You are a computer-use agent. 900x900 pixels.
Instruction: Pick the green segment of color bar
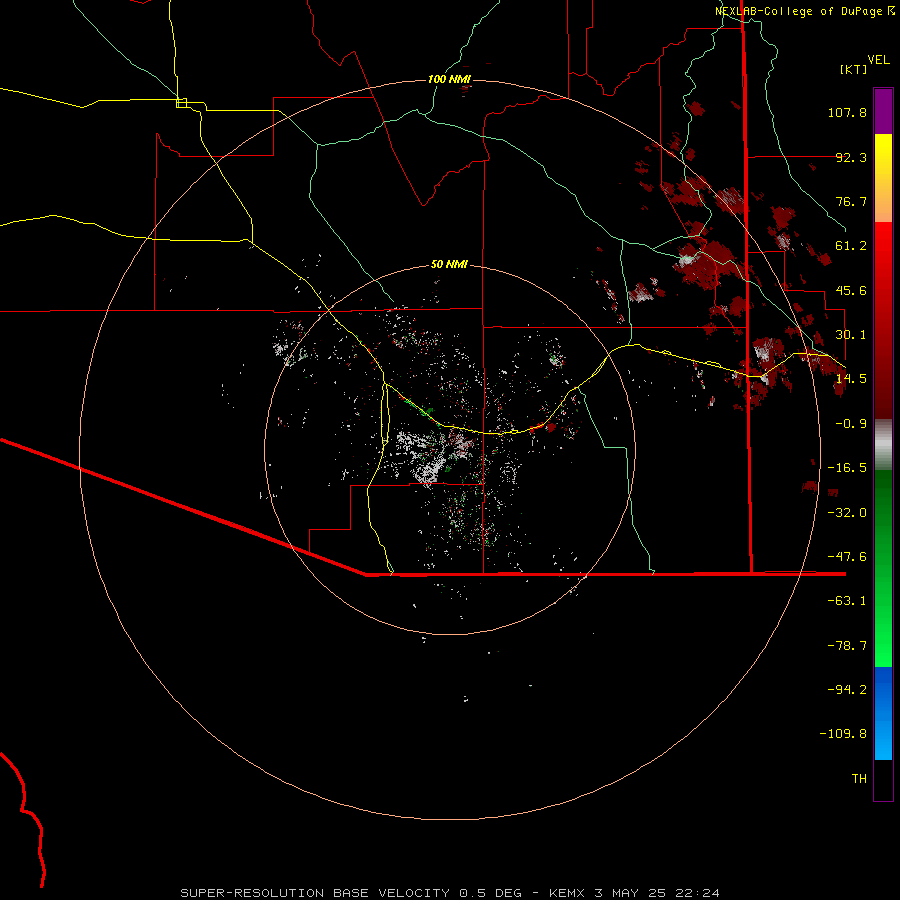(x=883, y=568)
